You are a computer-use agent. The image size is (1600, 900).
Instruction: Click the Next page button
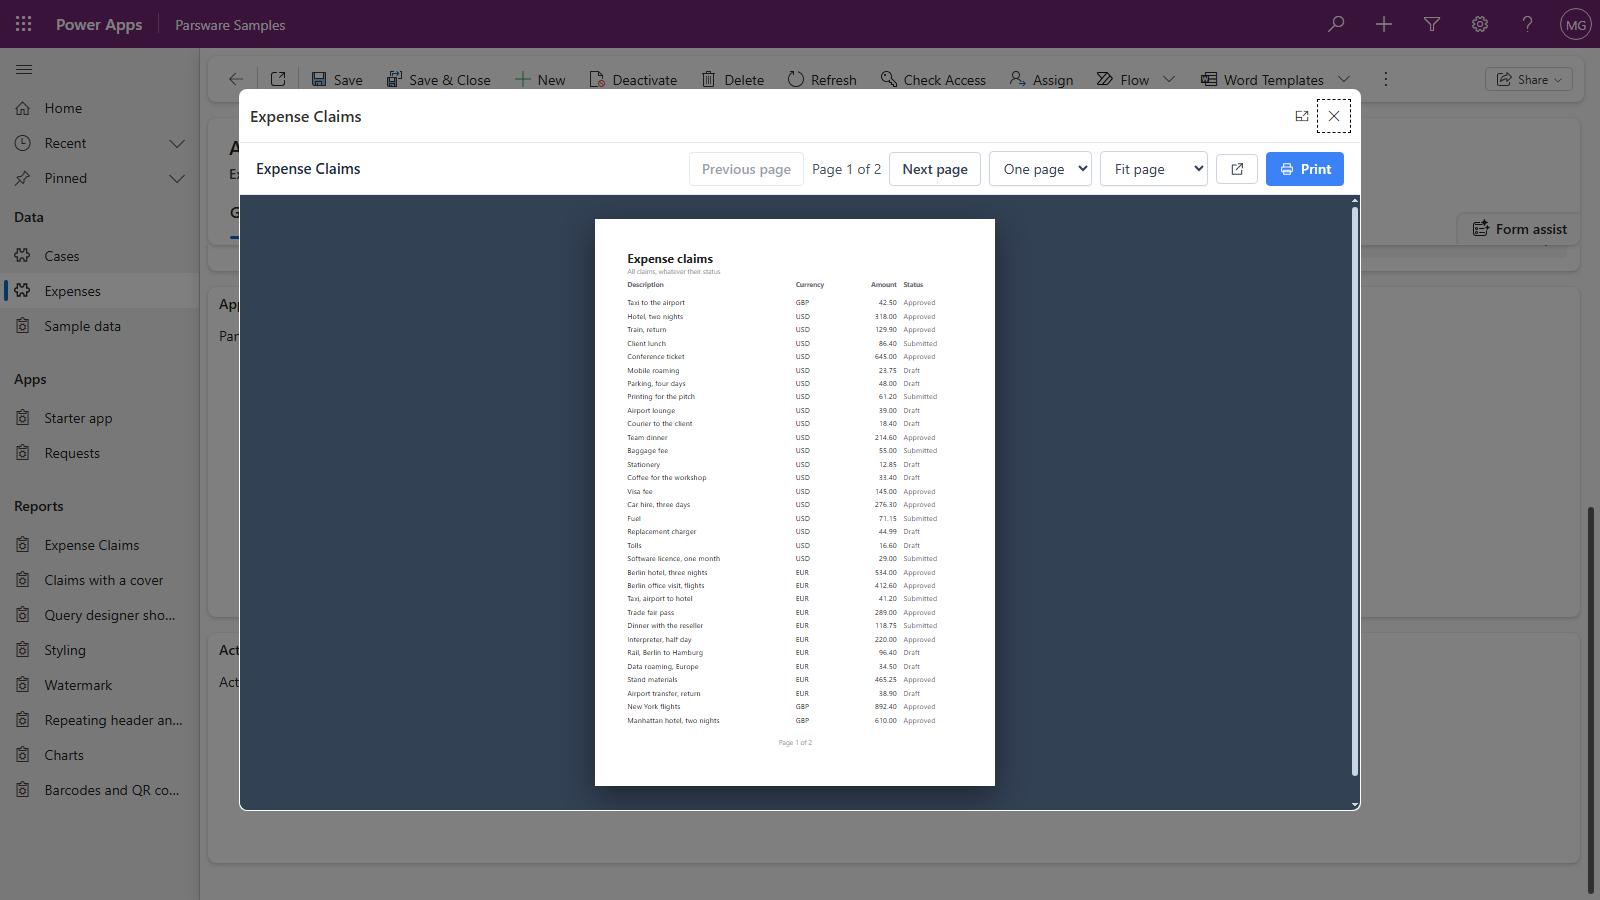[935, 169]
